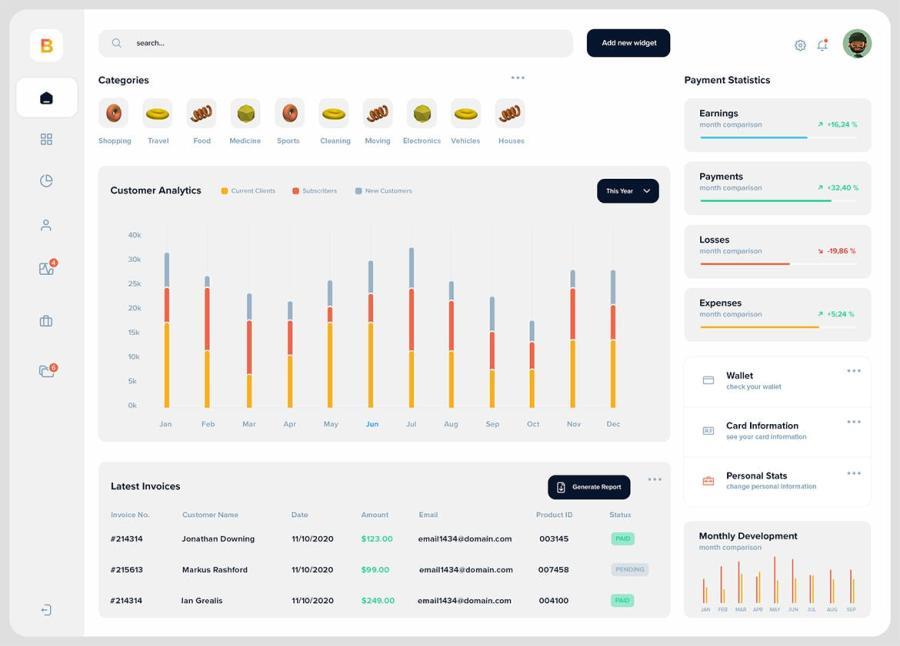Sort by Customer Name column header
Image resolution: width=900 pixels, height=646 pixels.
click(210, 515)
